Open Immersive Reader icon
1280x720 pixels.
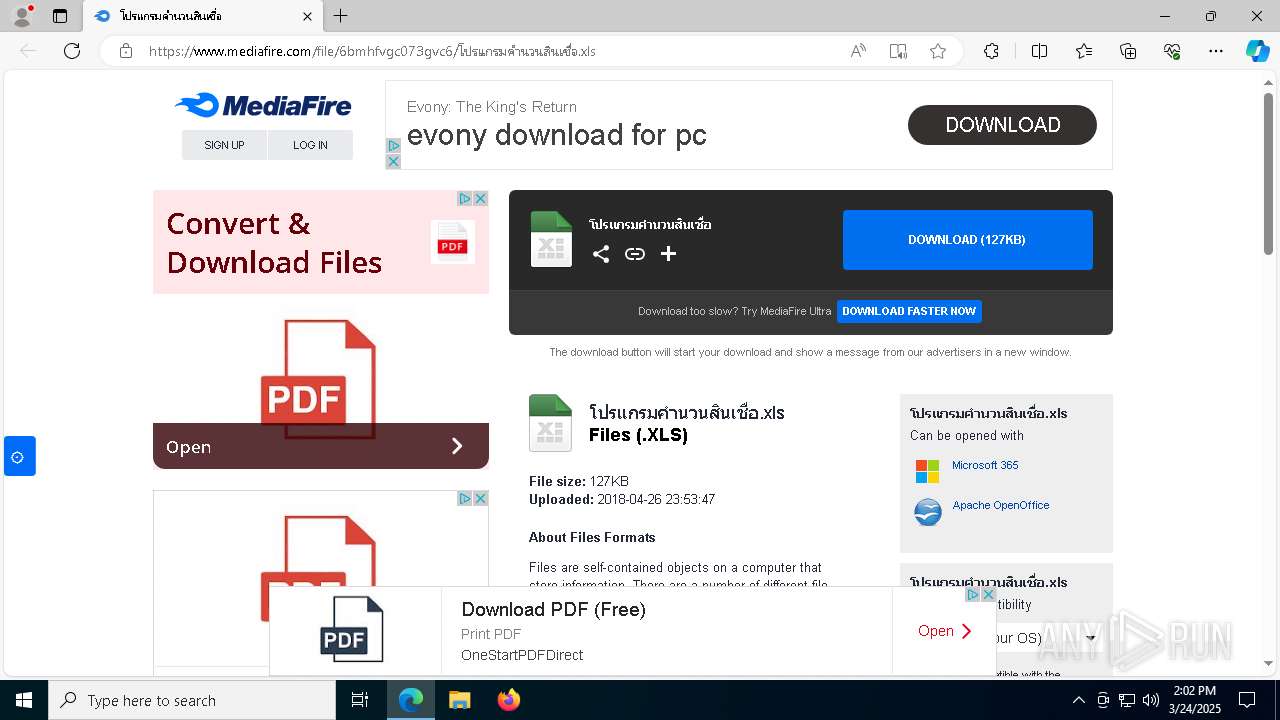(898, 51)
